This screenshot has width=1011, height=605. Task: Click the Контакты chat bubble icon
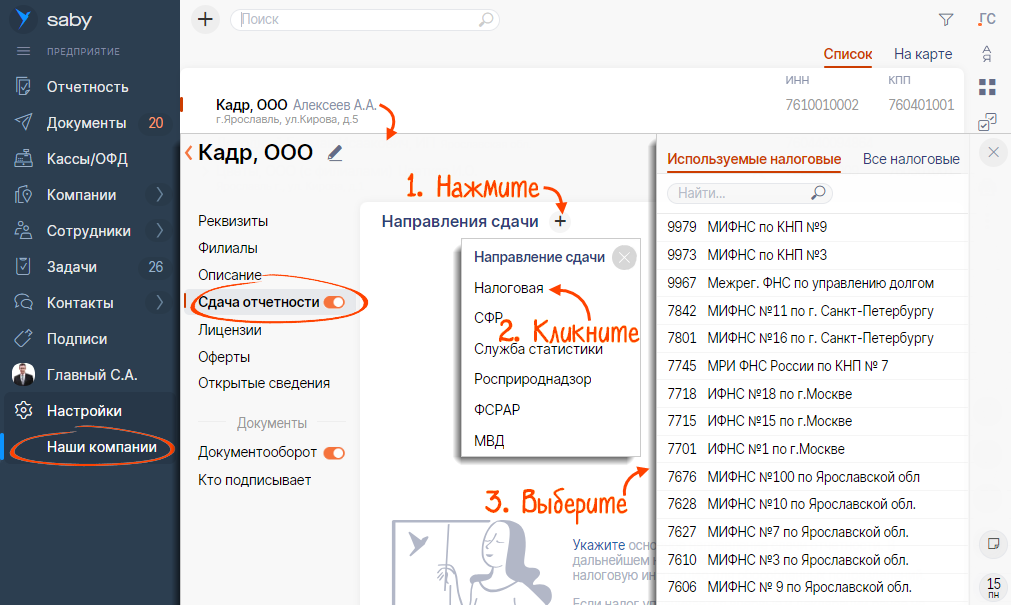point(23,302)
